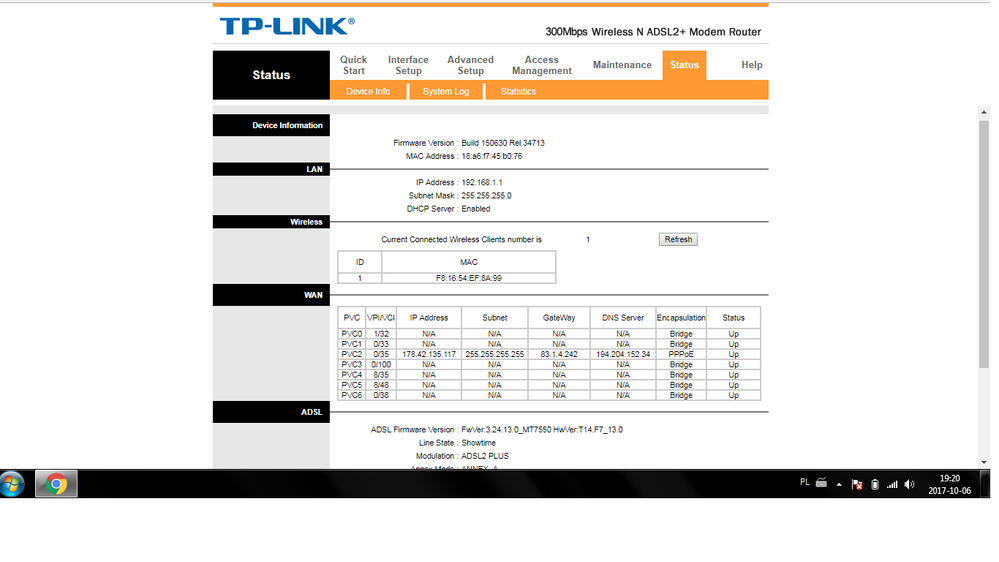The image size is (999, 562).
Task: Show hidden tray icons arrow
Action: pyautogui.click(x=839, y=484)
